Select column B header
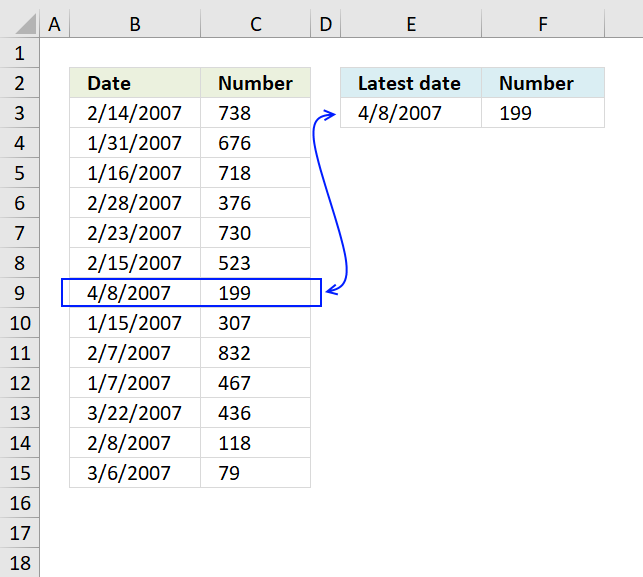Viewport: 643px width, 577px height. coord(135,24)
